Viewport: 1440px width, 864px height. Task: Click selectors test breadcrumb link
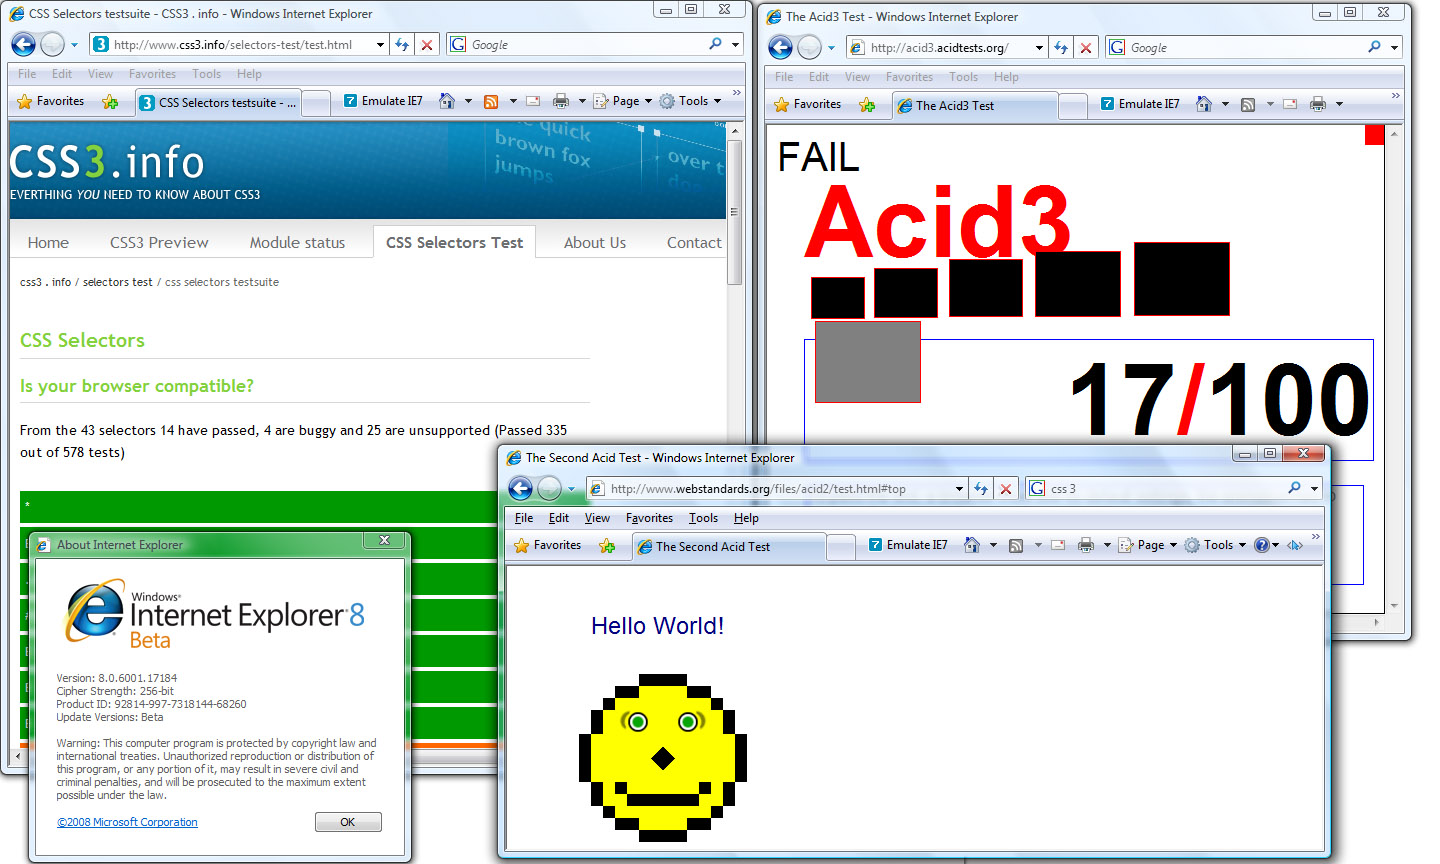(118, 282)
